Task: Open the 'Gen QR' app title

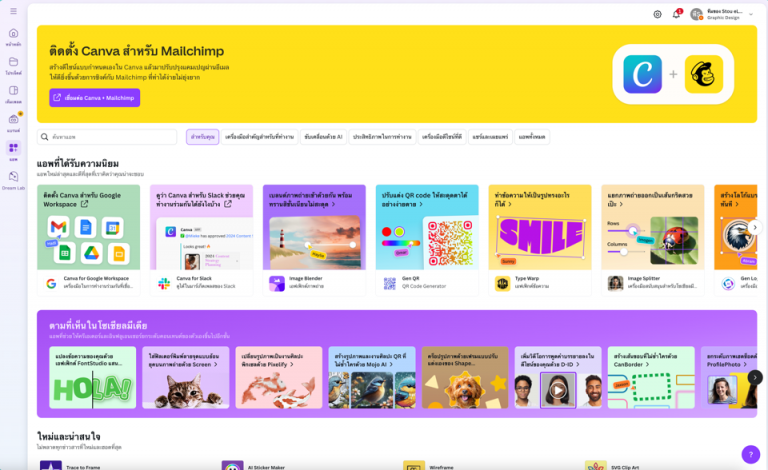Action: [x=410, y=278]
